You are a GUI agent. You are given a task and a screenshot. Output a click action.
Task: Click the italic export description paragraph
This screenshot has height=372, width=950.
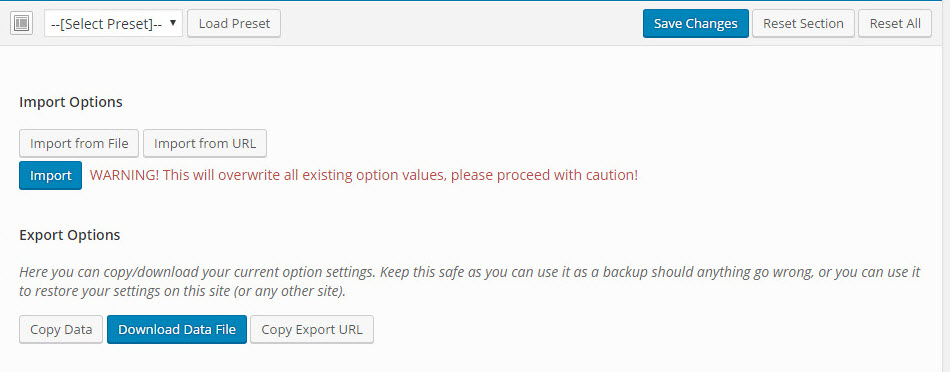pos(470,282)
